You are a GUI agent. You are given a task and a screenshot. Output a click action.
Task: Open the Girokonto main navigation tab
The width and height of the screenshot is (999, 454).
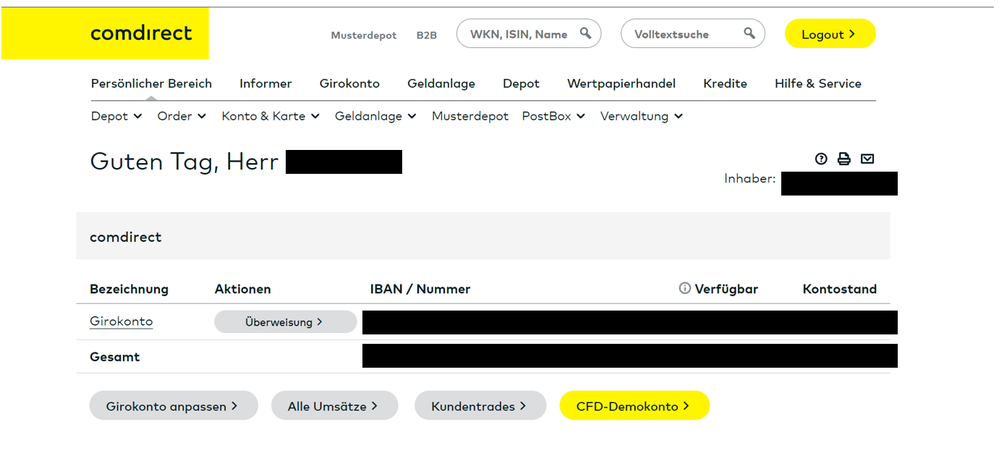coord(350,83)
